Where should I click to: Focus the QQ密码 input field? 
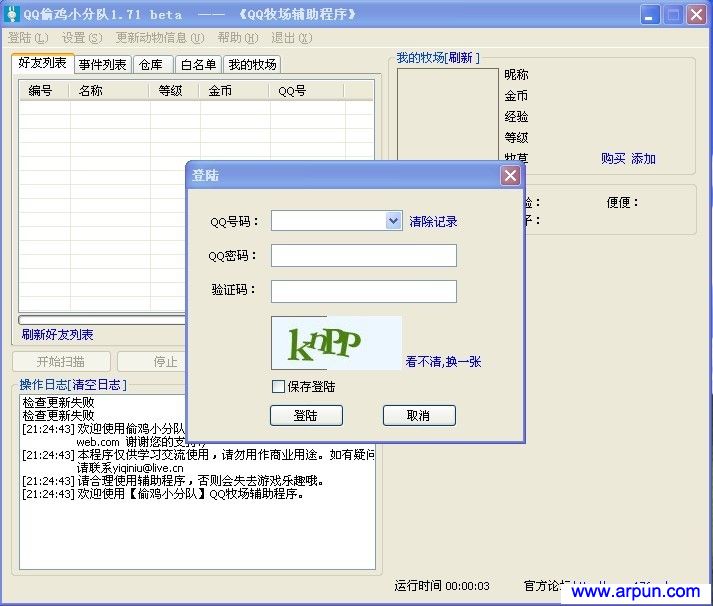coord(364,255)
